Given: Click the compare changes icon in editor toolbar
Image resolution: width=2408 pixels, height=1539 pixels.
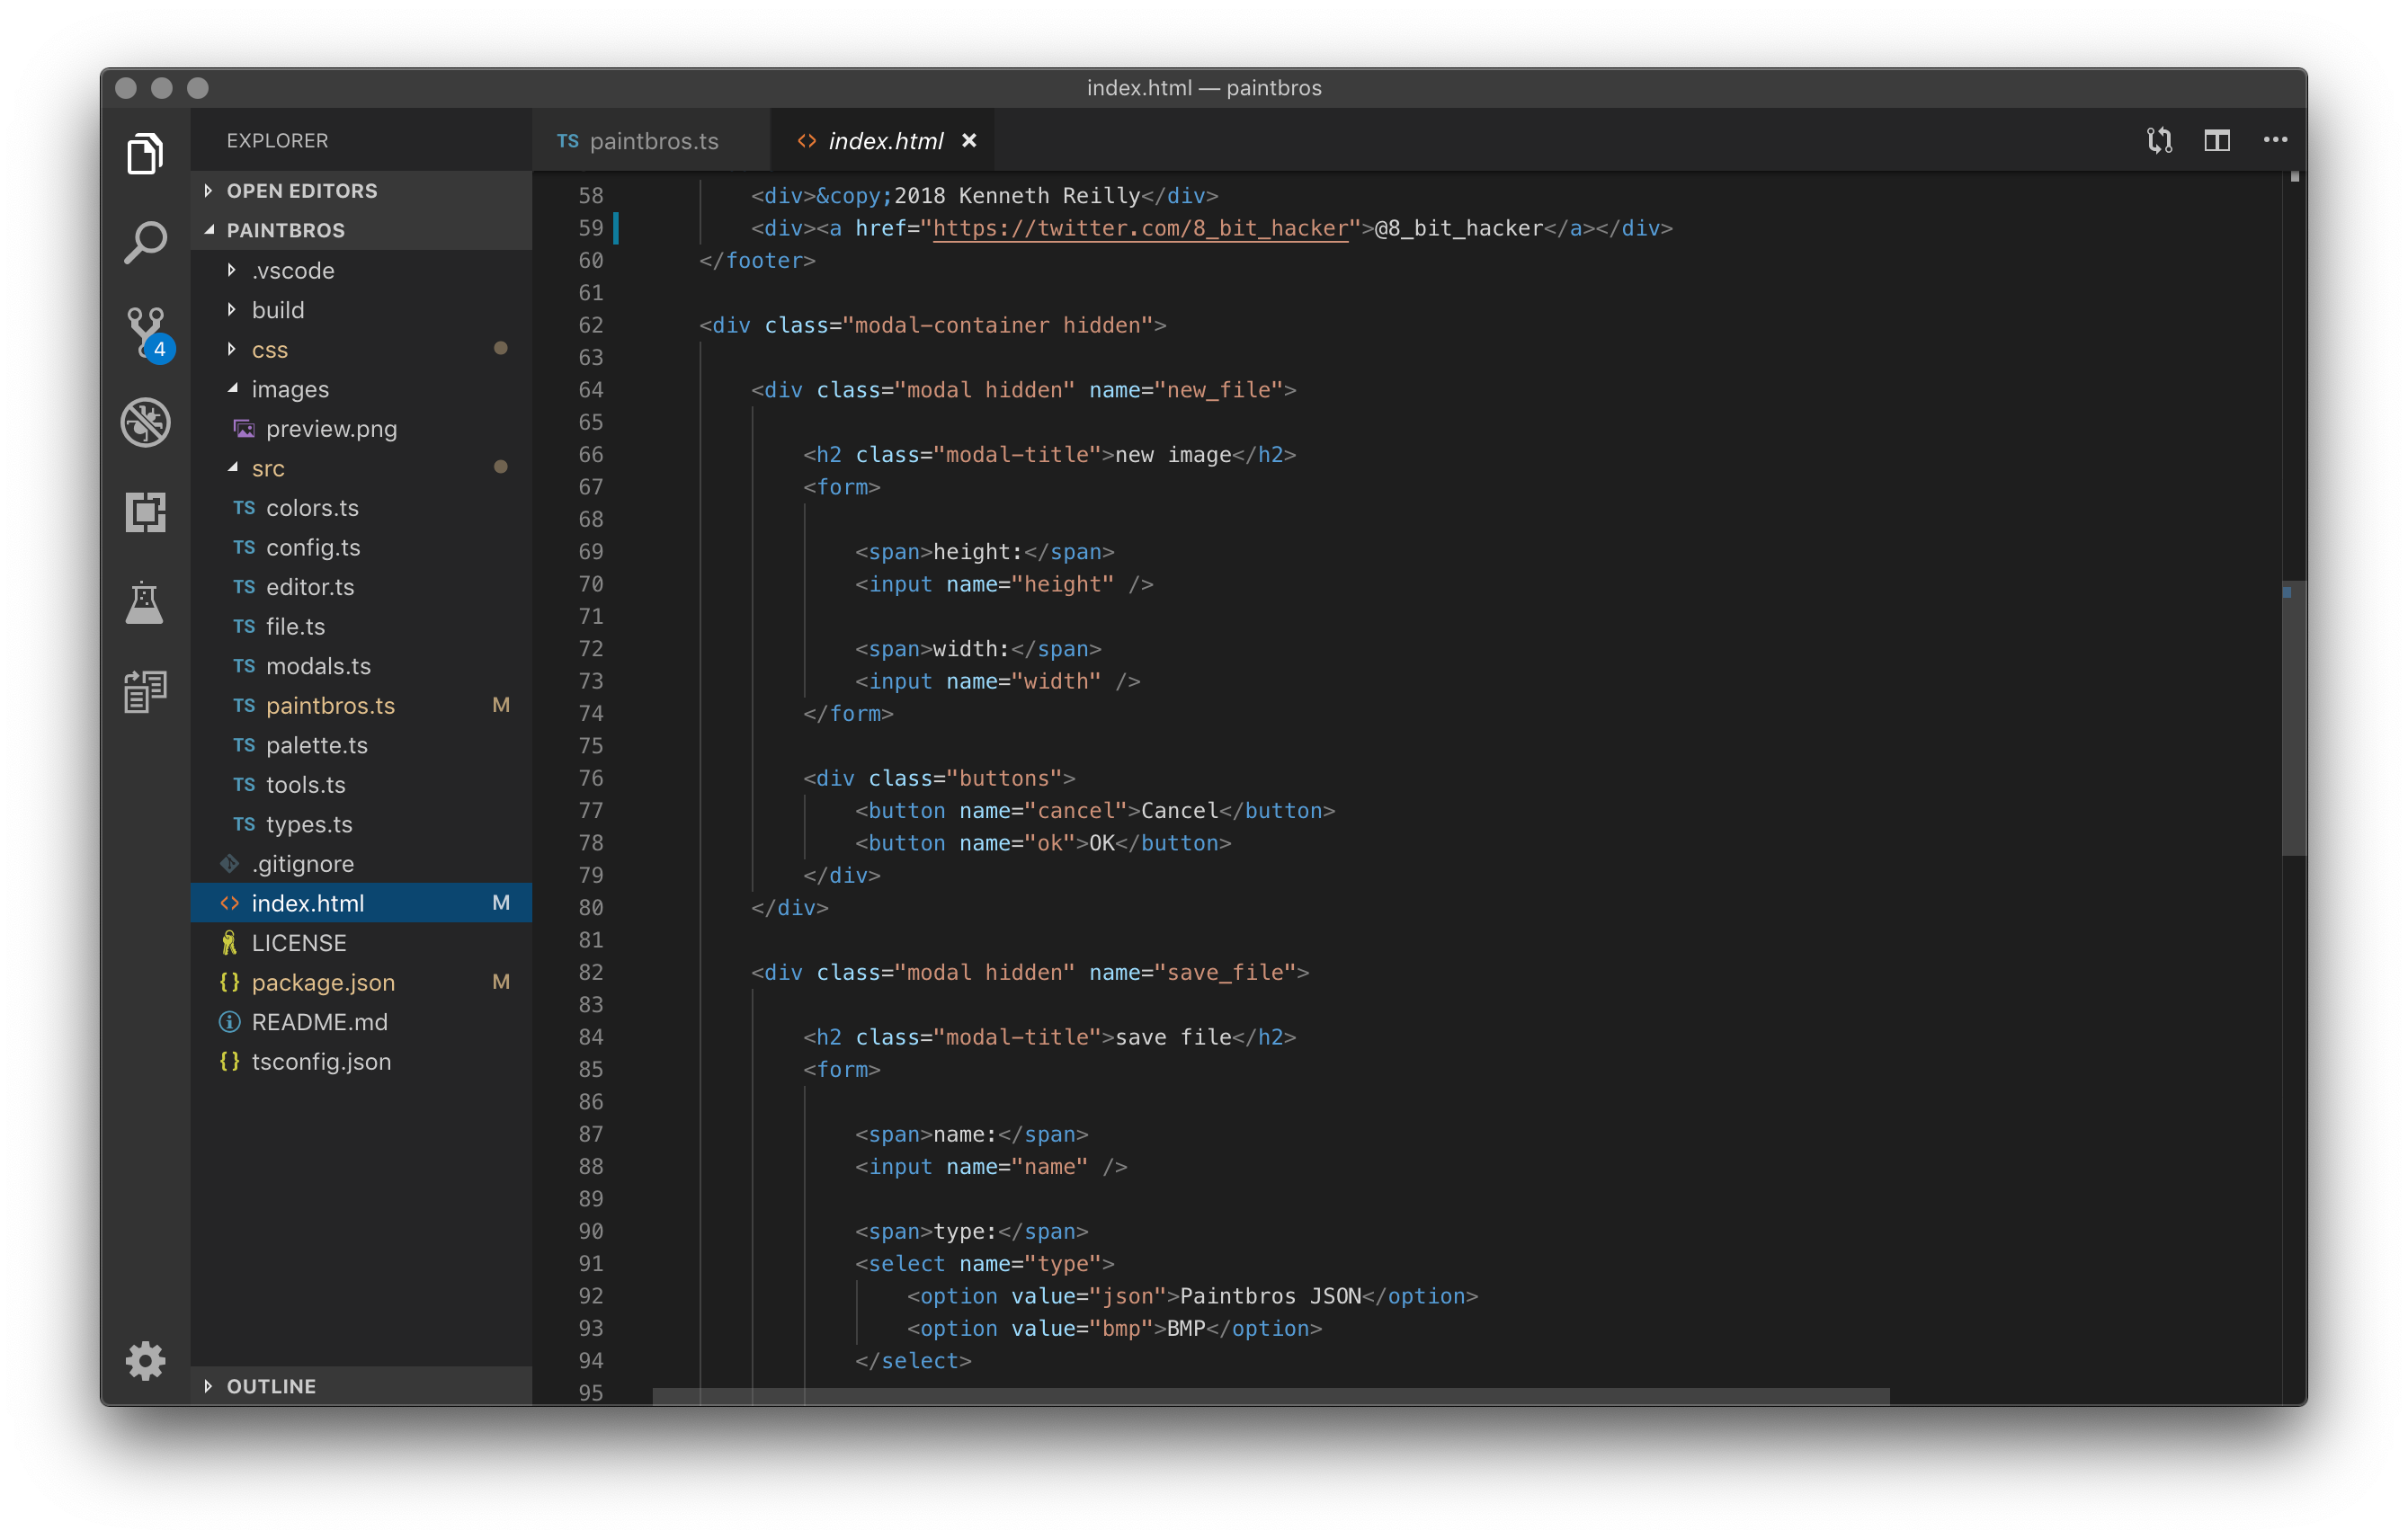Looking at the screenshot, I should pyautogui.click(x=2158, y=140).
